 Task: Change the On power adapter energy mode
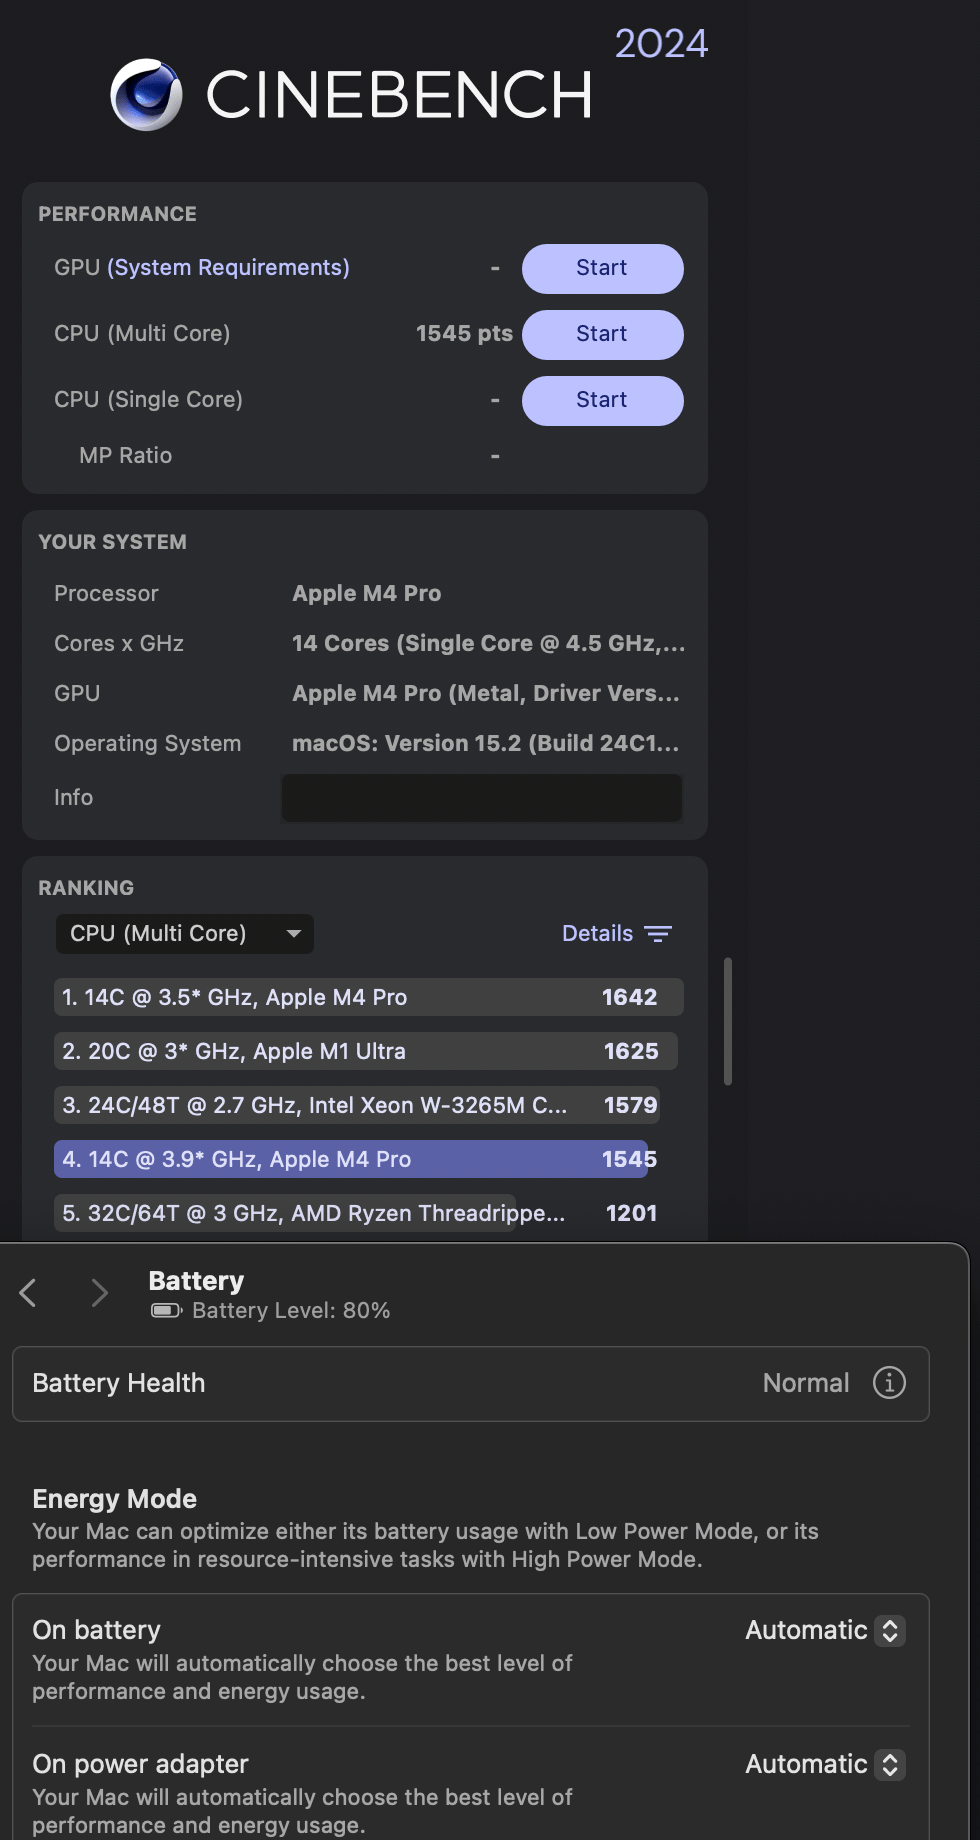coord(825,1765)
